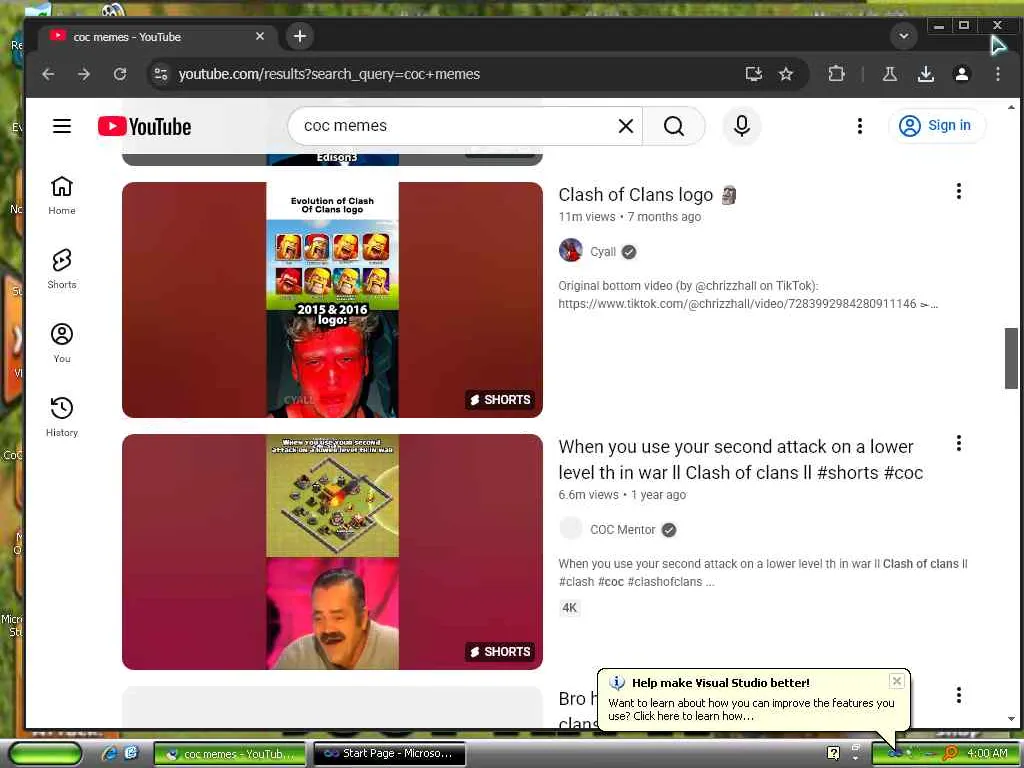Open options for the second attack war video
Image resolution: width=1024 pixels, height=768 pixels.
pyautogui.click(x=958, y=443)
